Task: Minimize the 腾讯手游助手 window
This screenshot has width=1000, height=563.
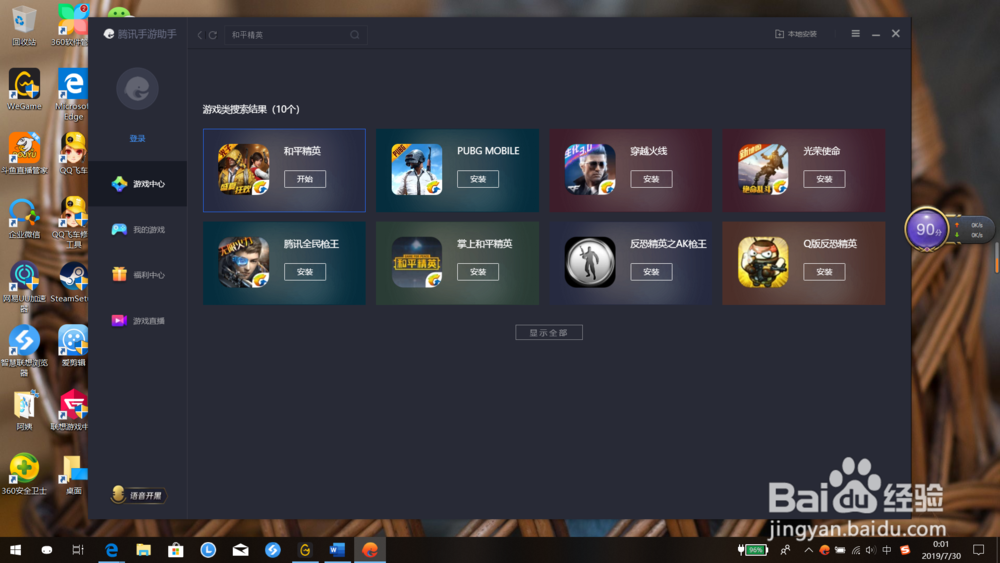Action: click(876, 34)
